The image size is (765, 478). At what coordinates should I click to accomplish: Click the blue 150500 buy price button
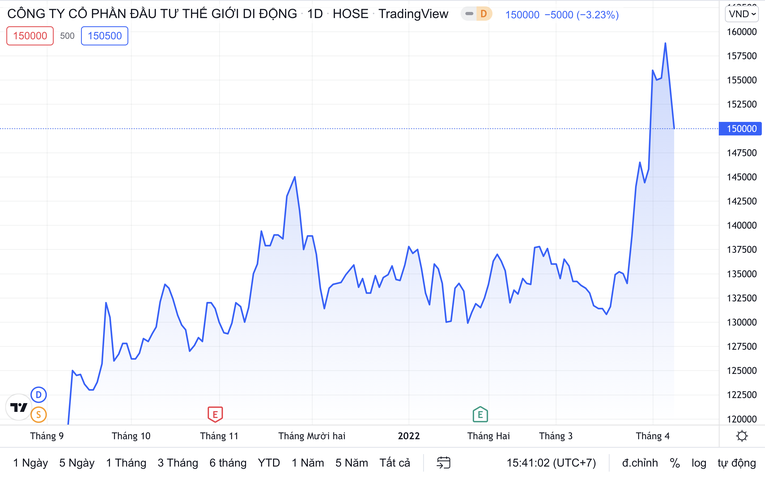pos(105,36)
